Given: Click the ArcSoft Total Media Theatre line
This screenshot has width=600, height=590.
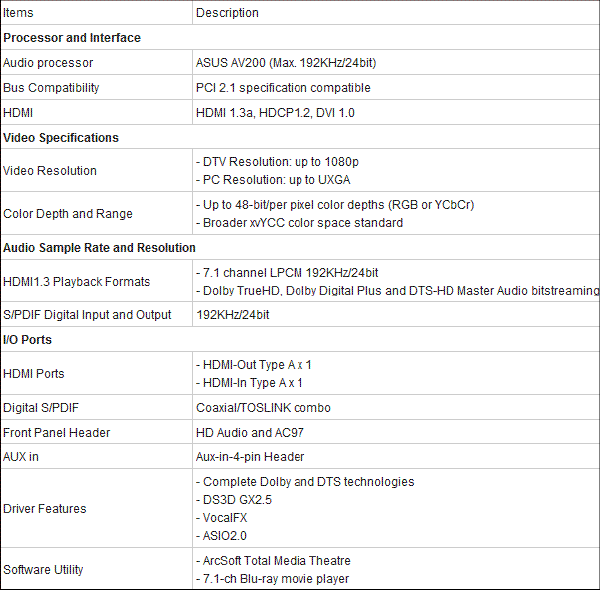Looking at the screenshot, I should [x=273, y=561].
